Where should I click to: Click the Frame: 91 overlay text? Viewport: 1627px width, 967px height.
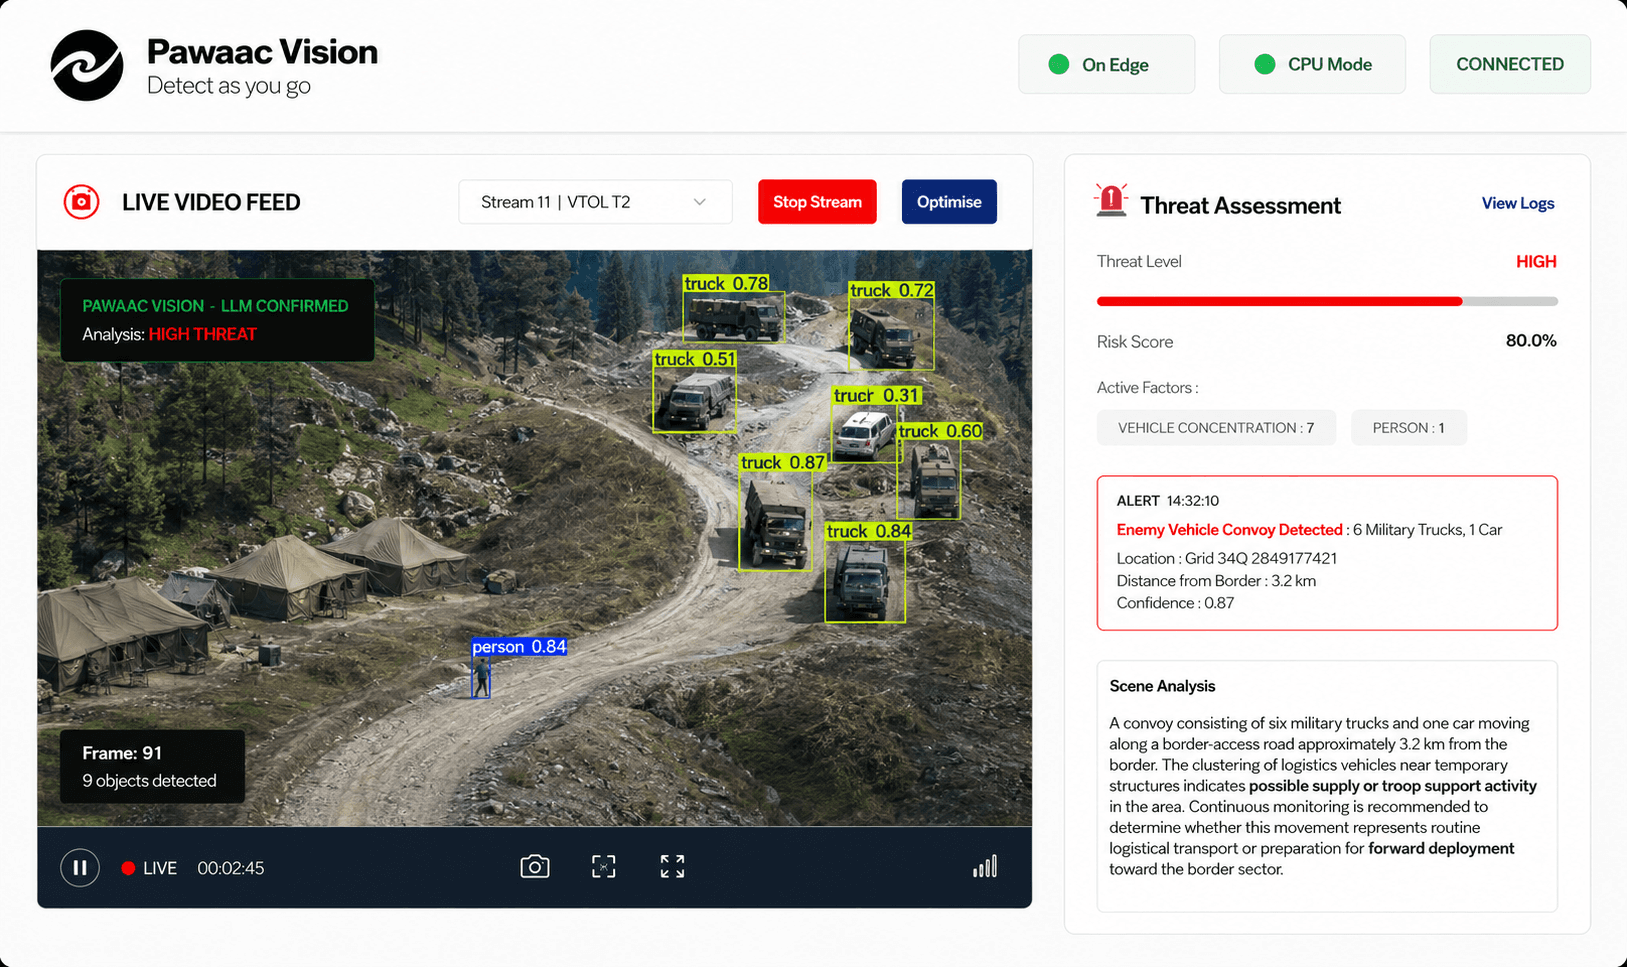point(122,753)
